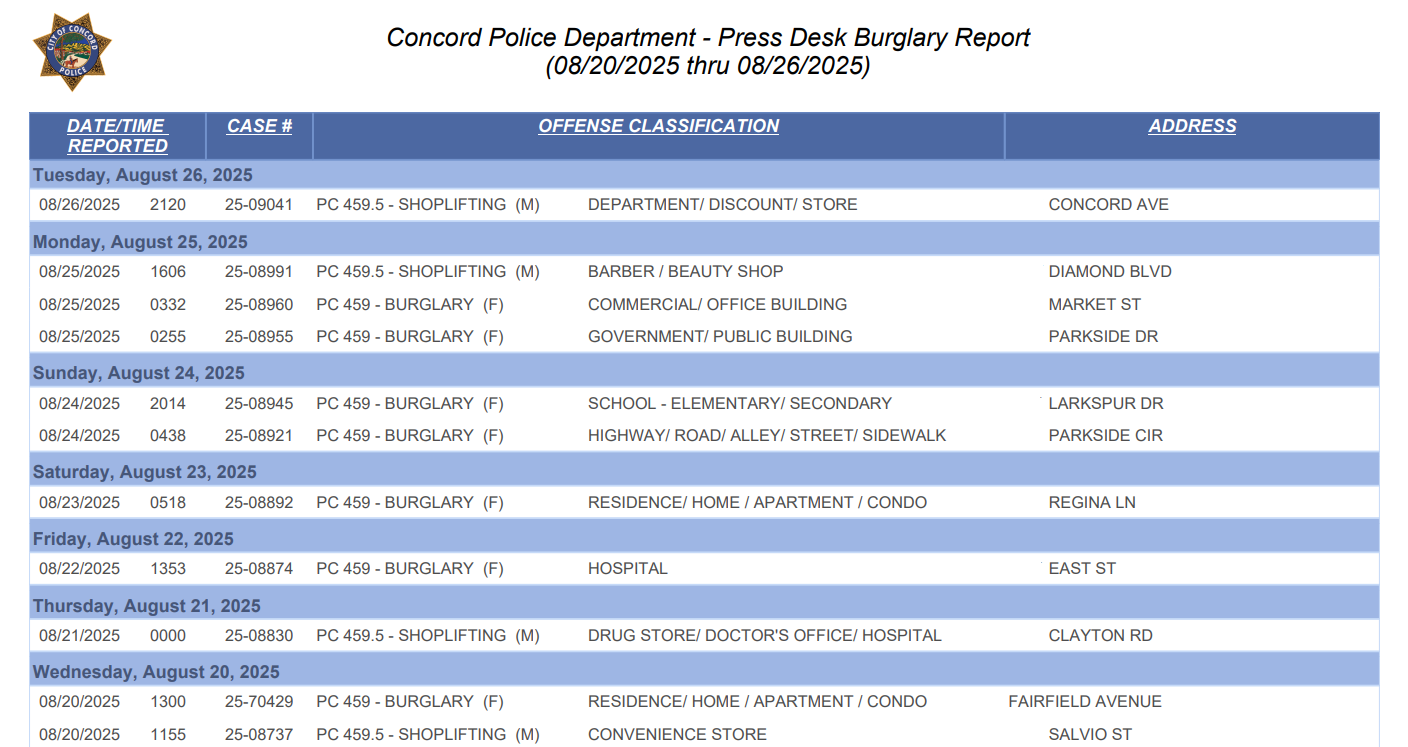The height and width of the screenshot is (747, 1408).
Task: Click the ADDRESS column header
Action: click(x=1192, y=126)
